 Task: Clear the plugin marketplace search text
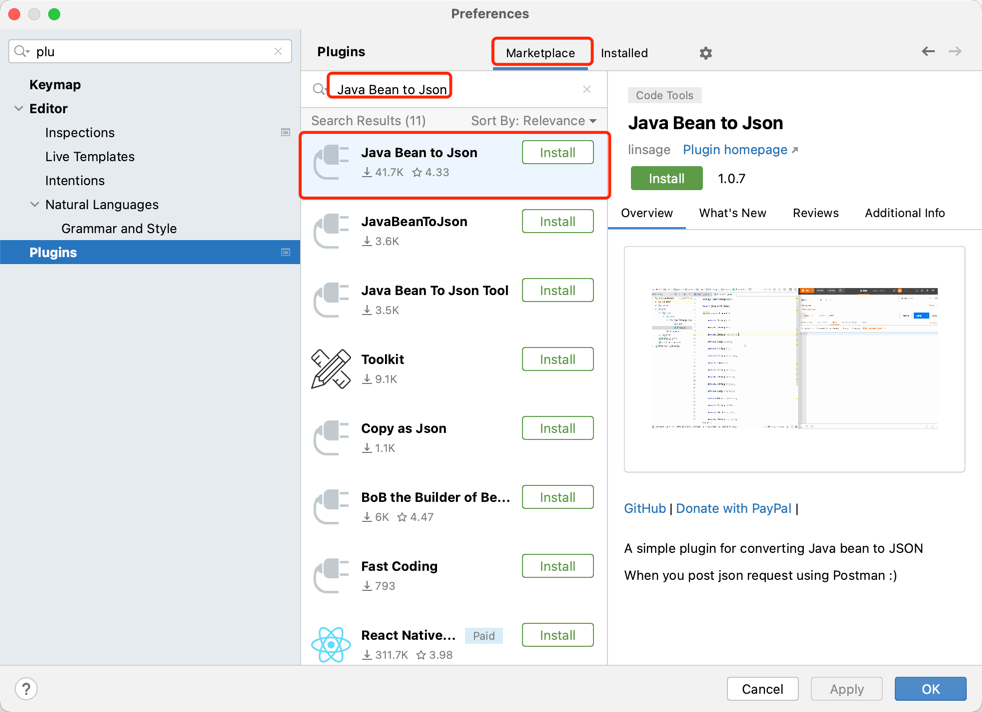click(x=587, y=90)
